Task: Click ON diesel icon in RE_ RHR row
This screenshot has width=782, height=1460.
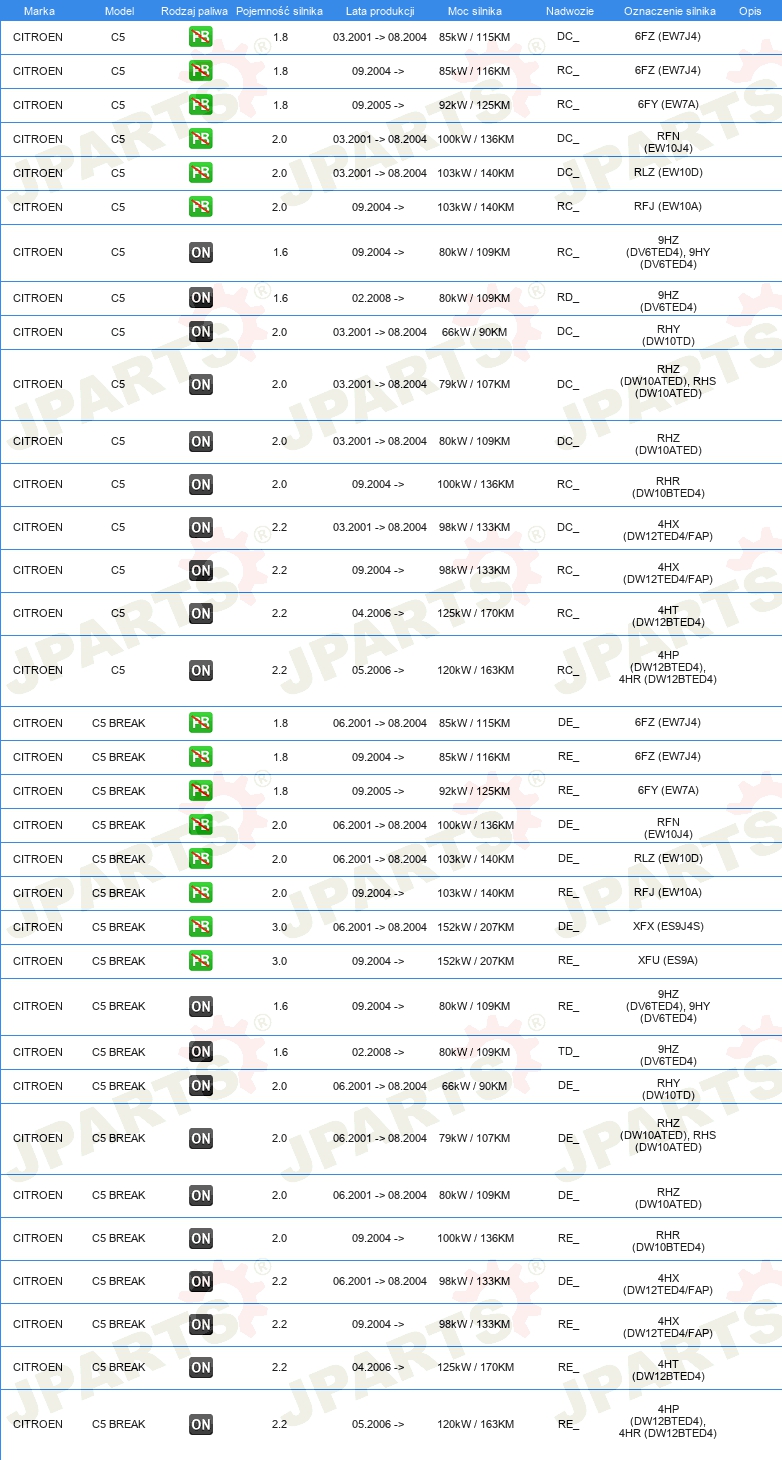Action: click(x=201, y=1238)
